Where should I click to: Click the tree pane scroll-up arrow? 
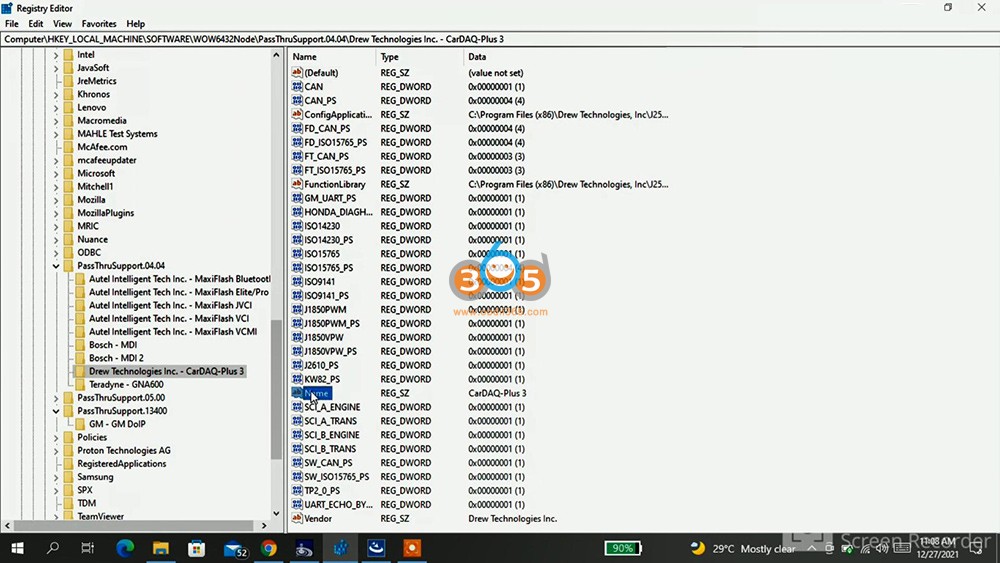click(x=276, y=55)
